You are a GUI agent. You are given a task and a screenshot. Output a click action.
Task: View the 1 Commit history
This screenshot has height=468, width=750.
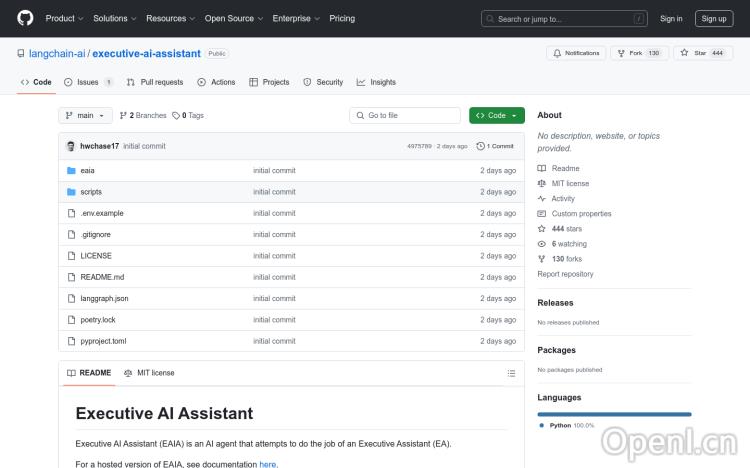(495, 146)
